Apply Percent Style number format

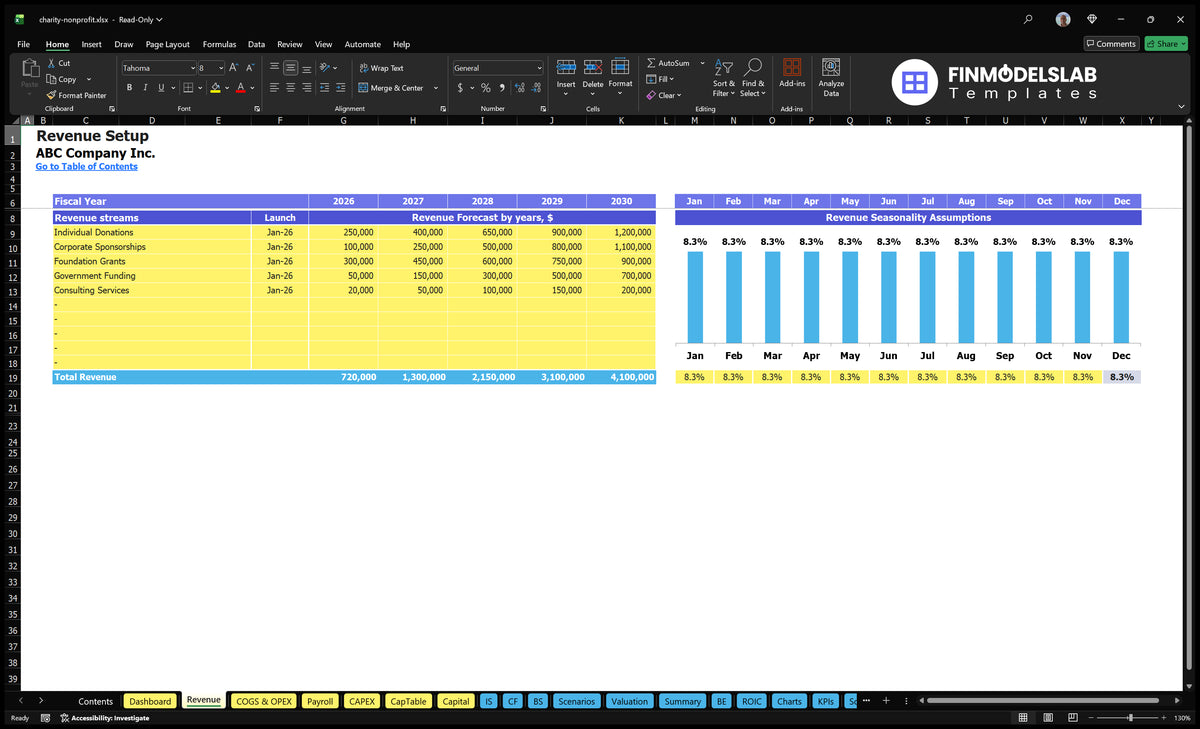(x=486, y=88)
